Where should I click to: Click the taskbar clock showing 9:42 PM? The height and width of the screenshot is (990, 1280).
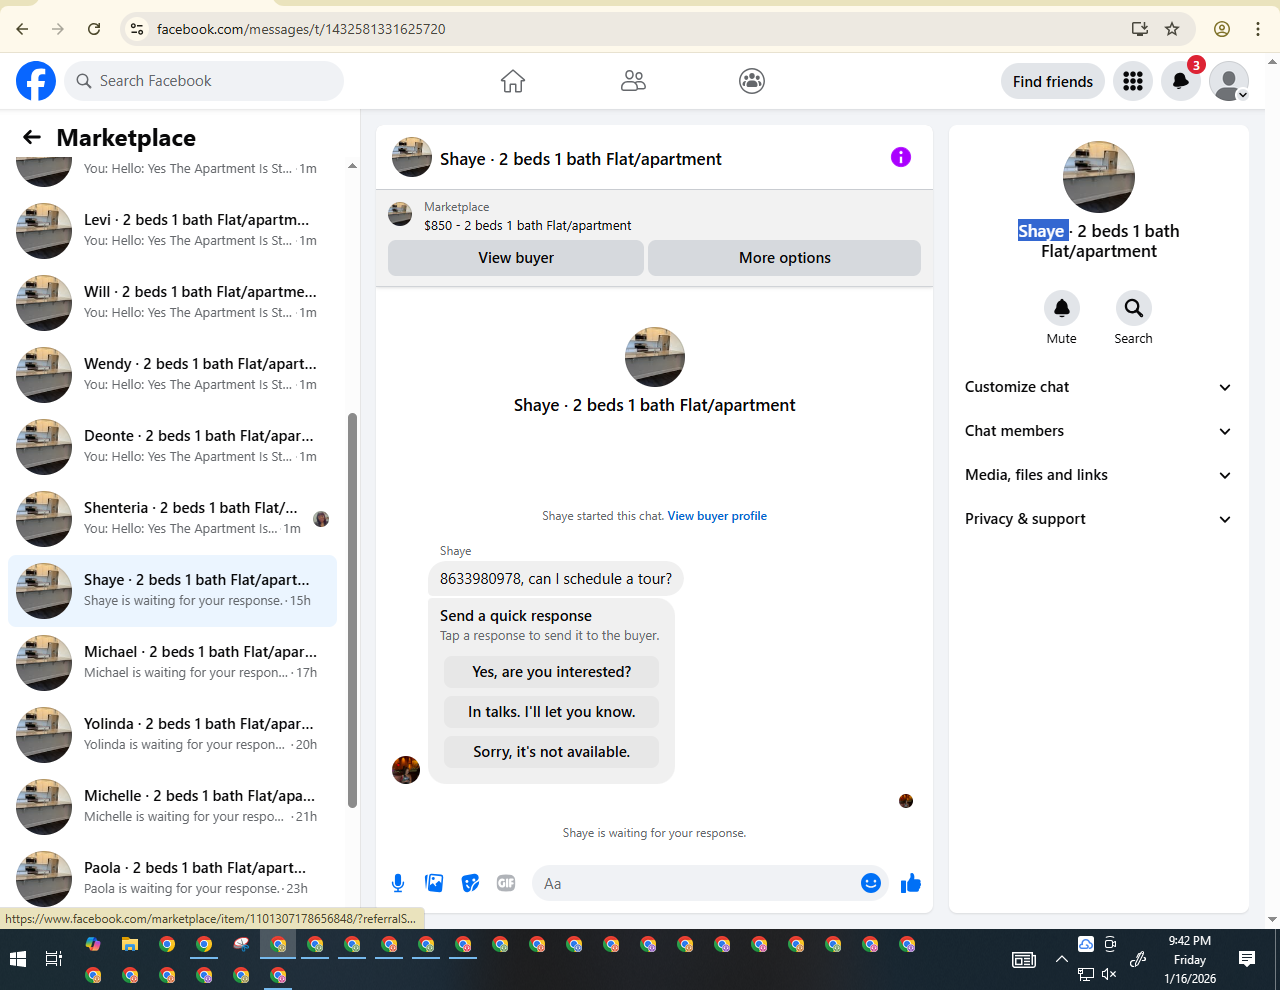coord(1190,959)
